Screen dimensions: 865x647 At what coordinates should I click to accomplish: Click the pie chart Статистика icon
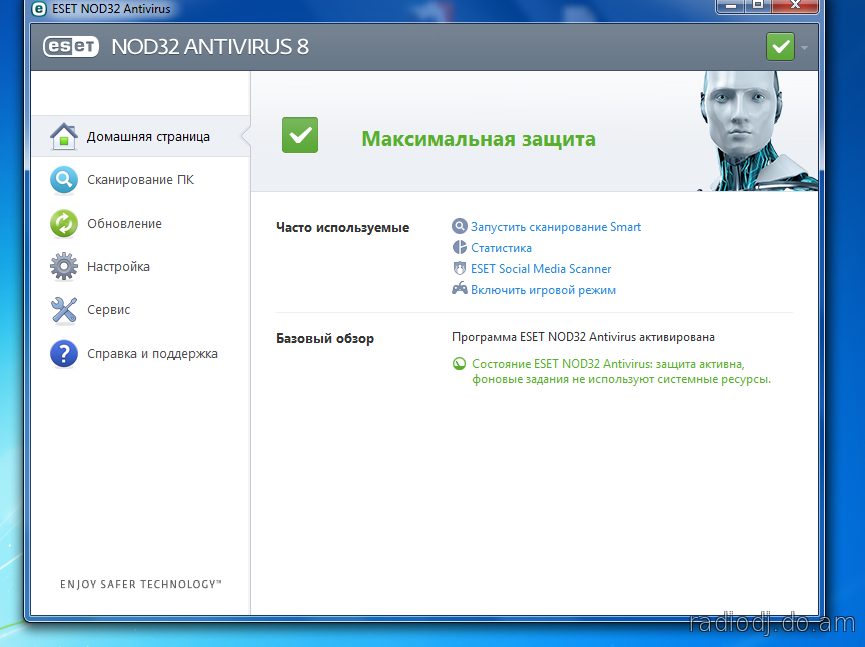(x=460, y=247)
